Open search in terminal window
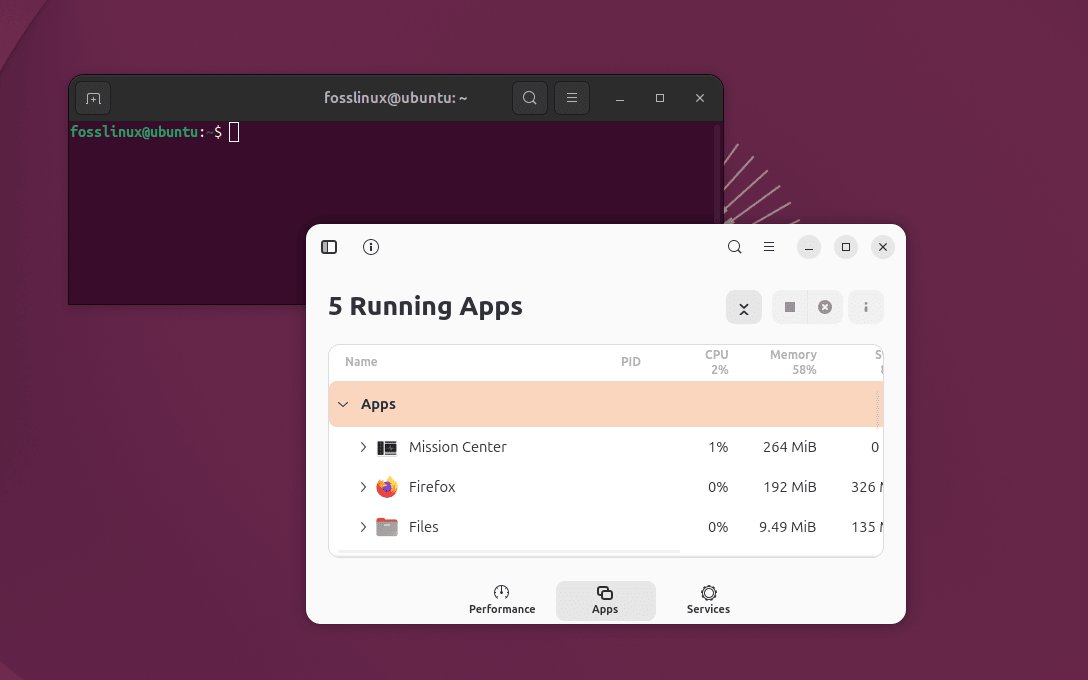 [x=529, y=98]
